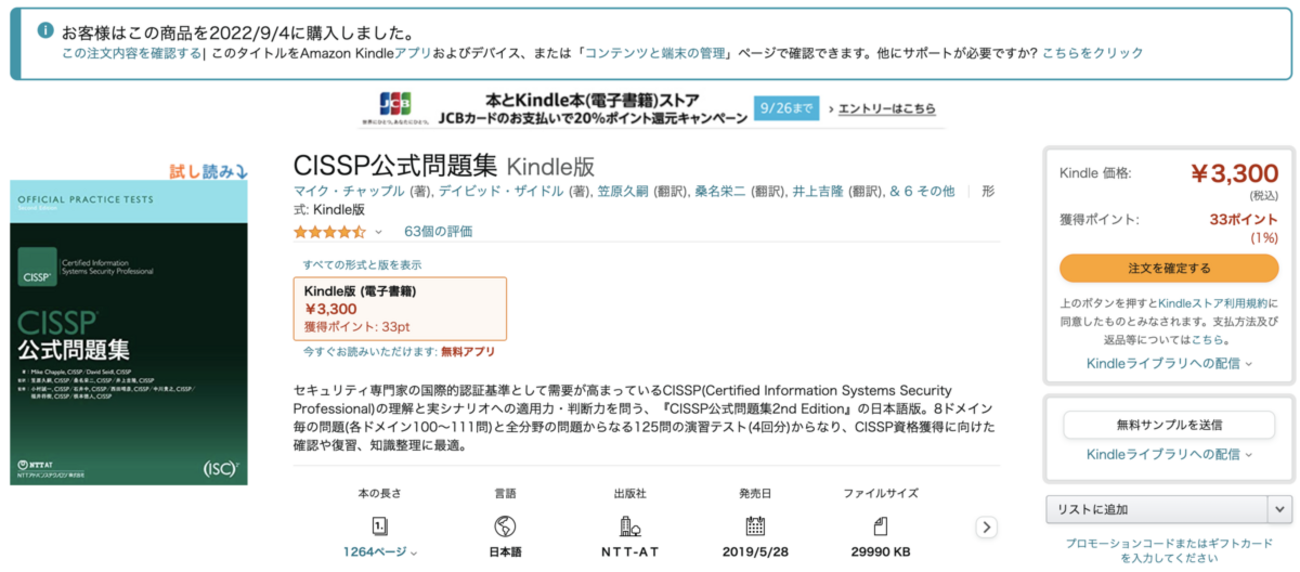Click the CISSP公式問題集 page title
The image size is (1300, 572).
coord(396,165)
